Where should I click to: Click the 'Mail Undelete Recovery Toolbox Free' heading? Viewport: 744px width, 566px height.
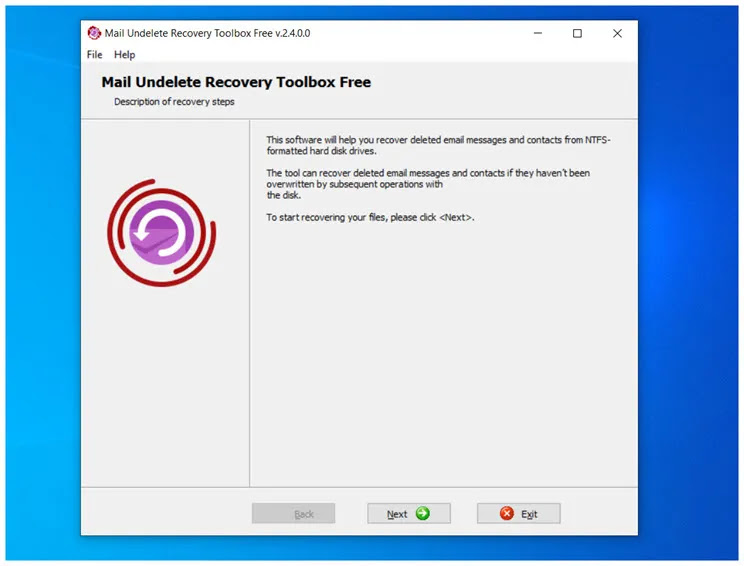(236, 82)
